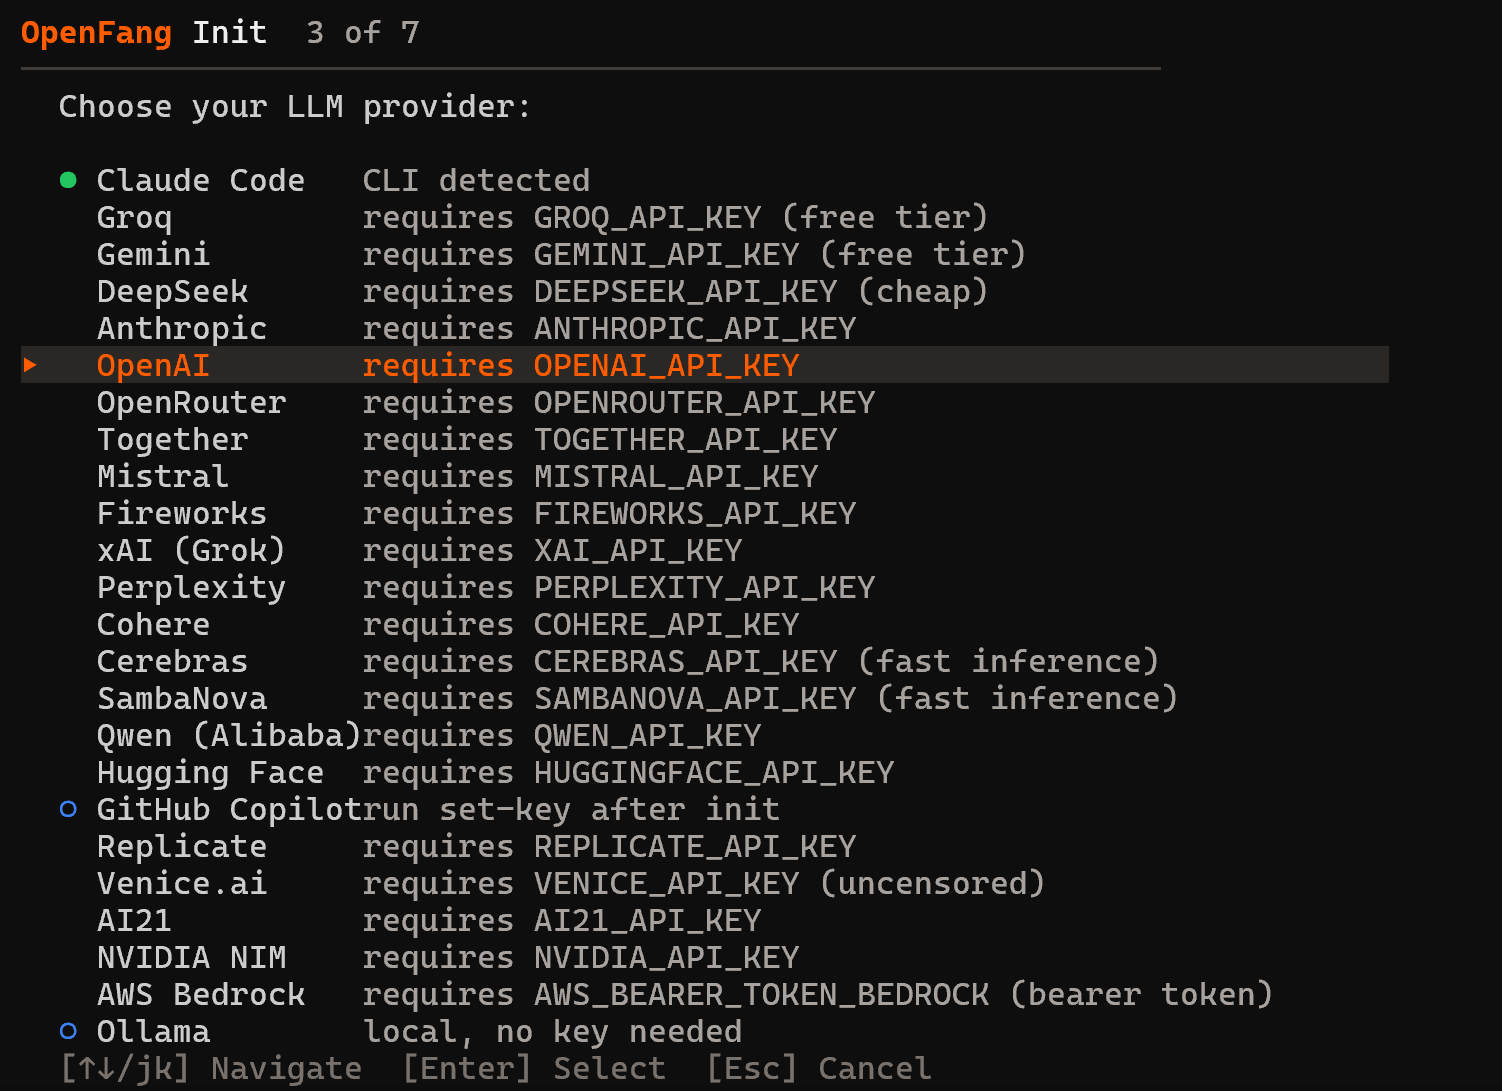
Task: Select Gemini as the LLM provider
Action: coord(152,254)
